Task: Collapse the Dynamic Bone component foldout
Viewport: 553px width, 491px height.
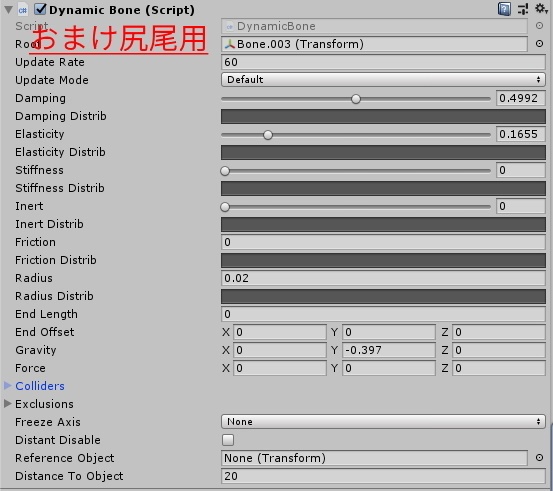Action: [8, 10]
